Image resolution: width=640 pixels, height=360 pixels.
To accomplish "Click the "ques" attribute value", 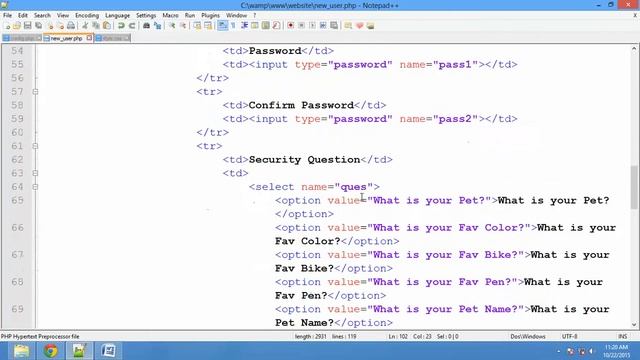I will click(x=353, y=187).
